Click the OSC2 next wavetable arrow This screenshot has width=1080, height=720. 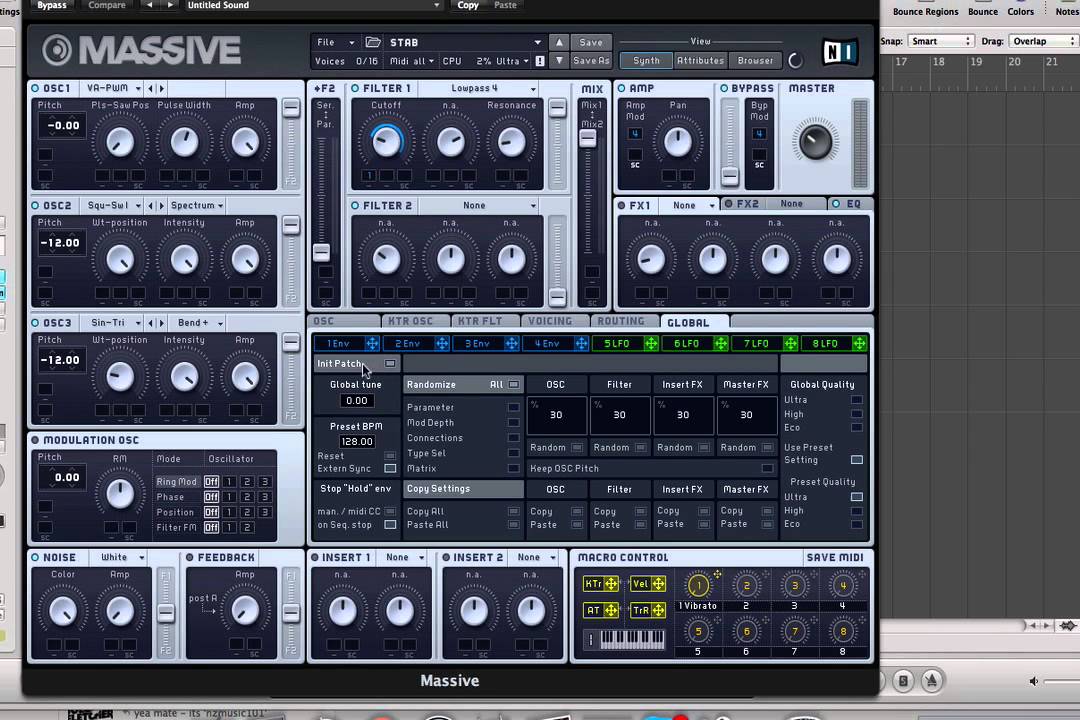(x=162, y=206)
